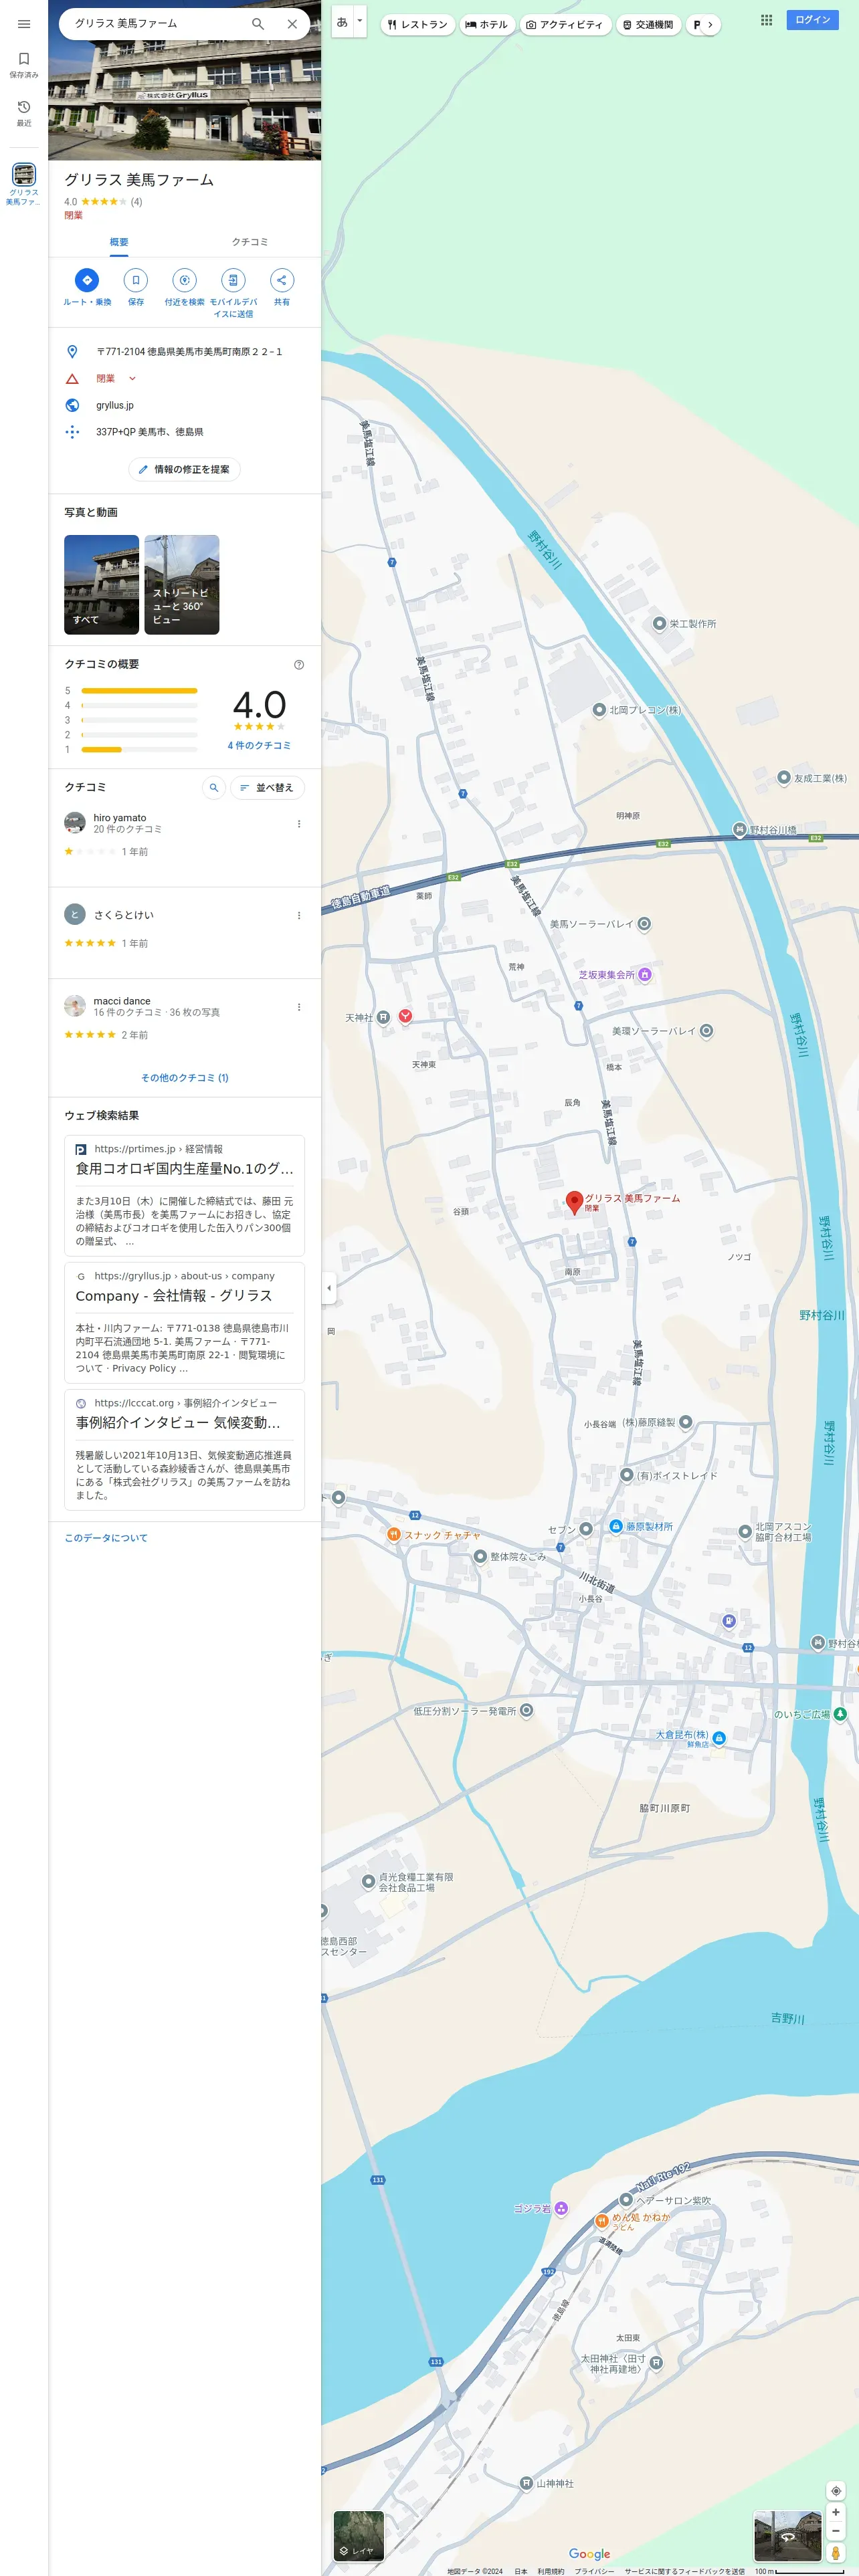This screenshot has width=859, height=2576.
Task: Collapse the side panel arrow
Action: click(x=329, y=1288)
